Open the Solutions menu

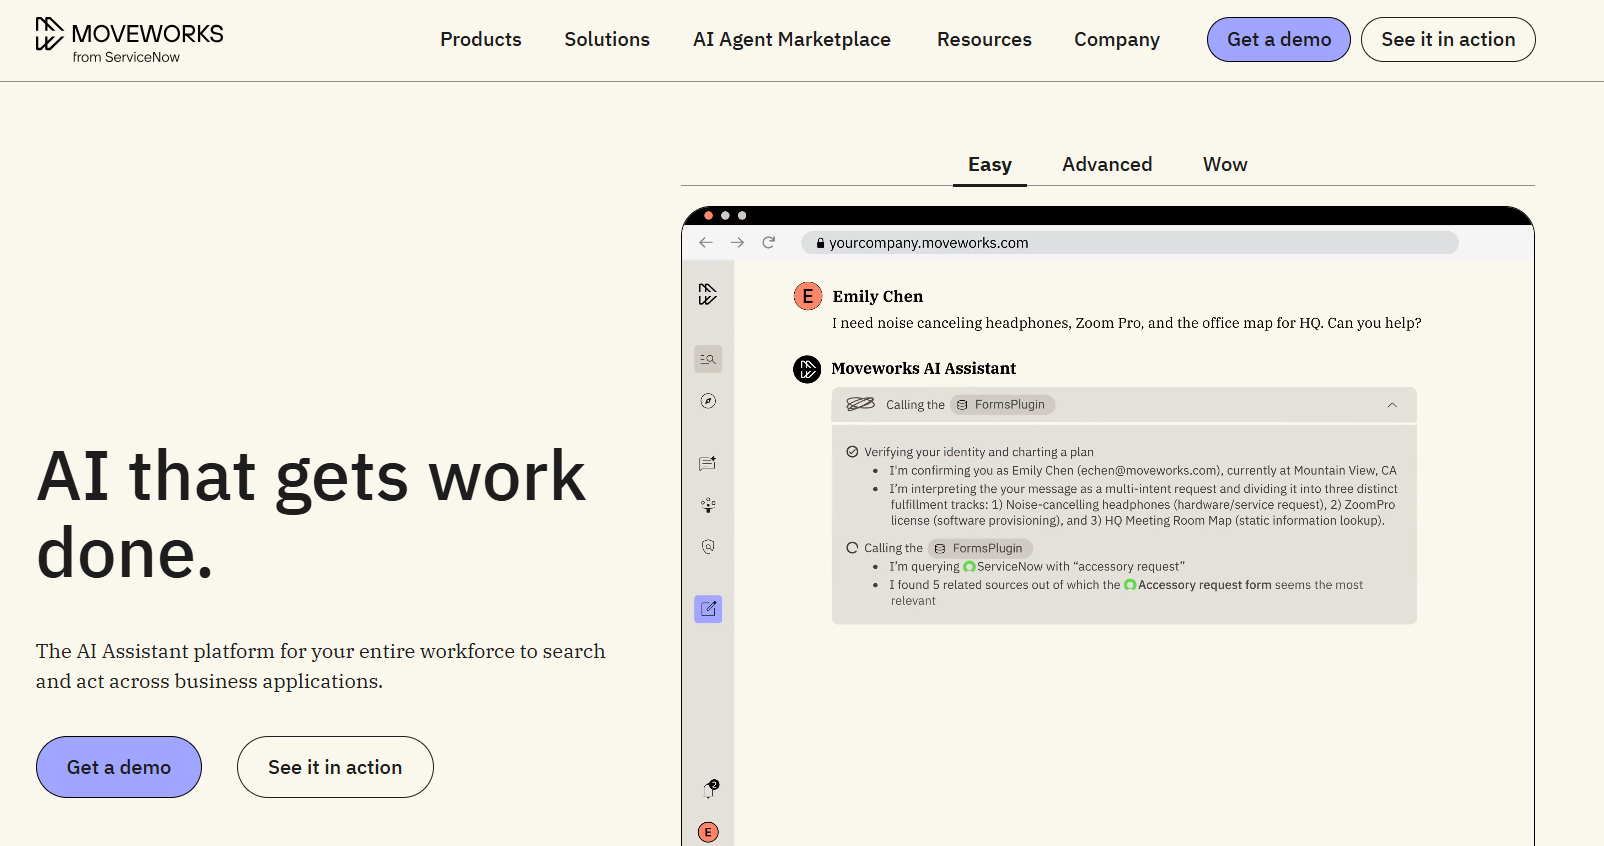click(607, 39)
